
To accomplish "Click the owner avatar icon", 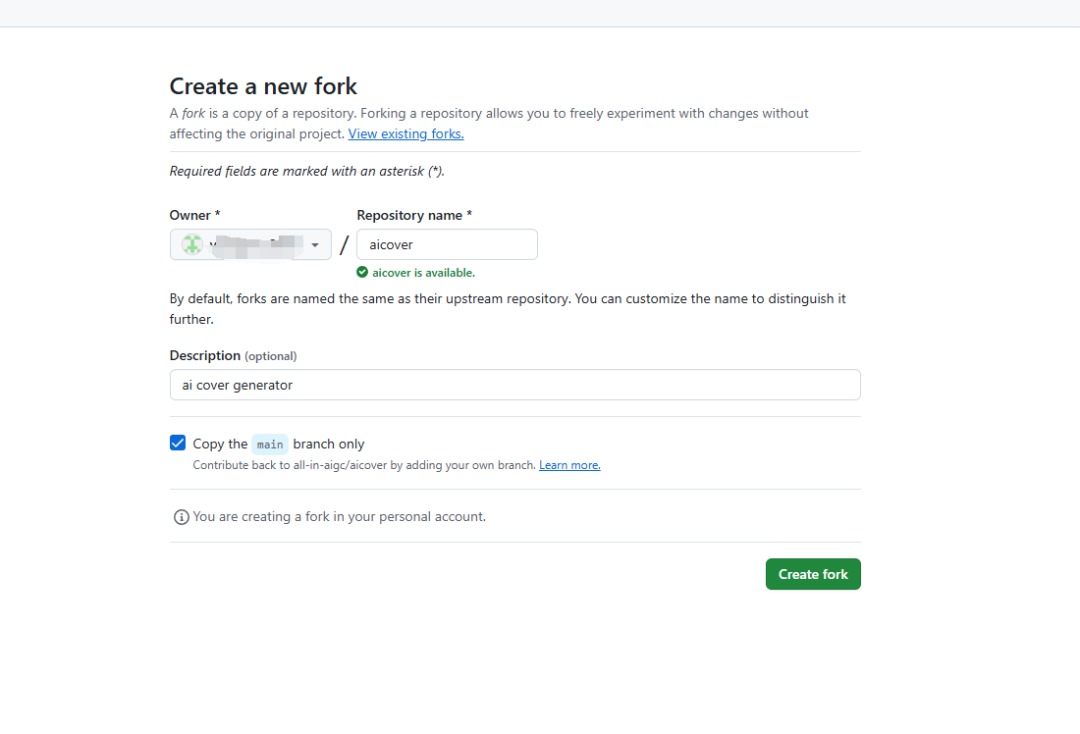I will tap(192, 244).
